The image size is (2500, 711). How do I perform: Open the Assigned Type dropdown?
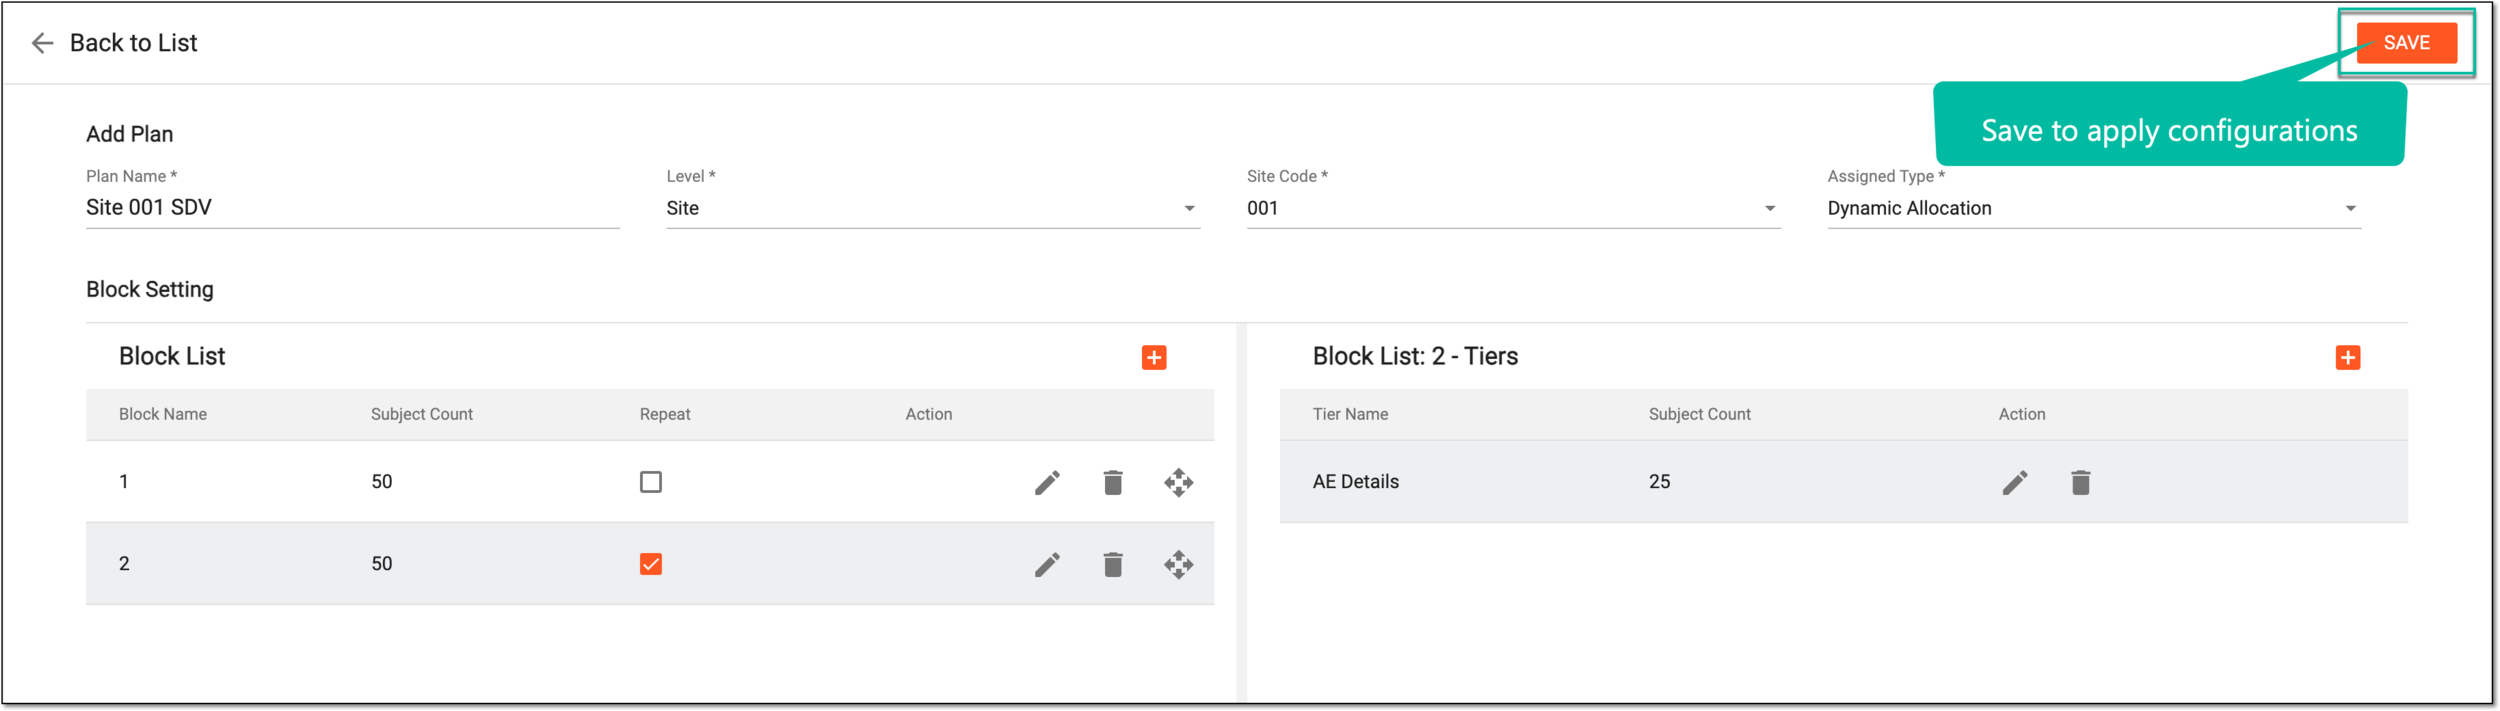2094,208
